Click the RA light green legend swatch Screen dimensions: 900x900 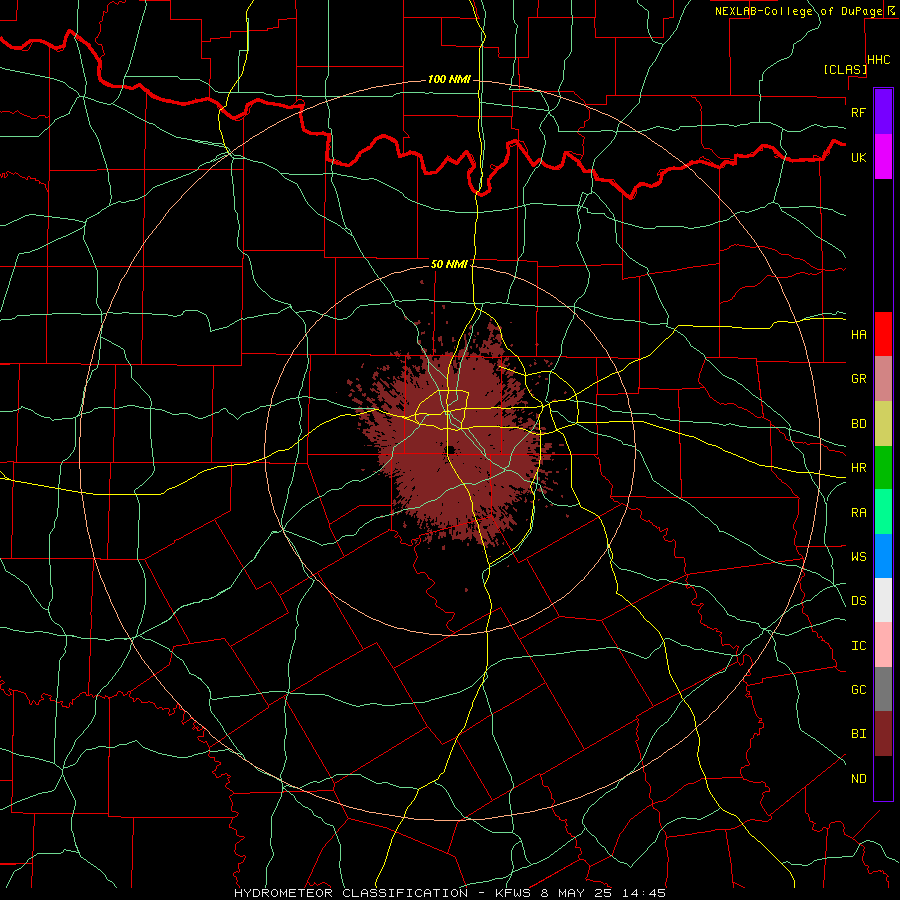[x=883, y=512]
